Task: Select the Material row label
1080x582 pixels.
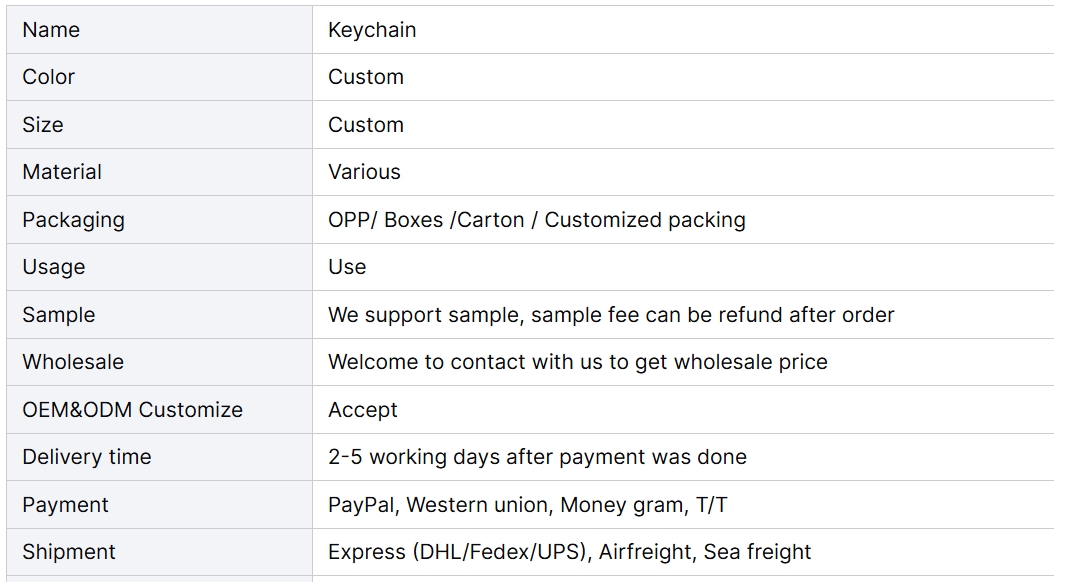Action: coord(62,172)
